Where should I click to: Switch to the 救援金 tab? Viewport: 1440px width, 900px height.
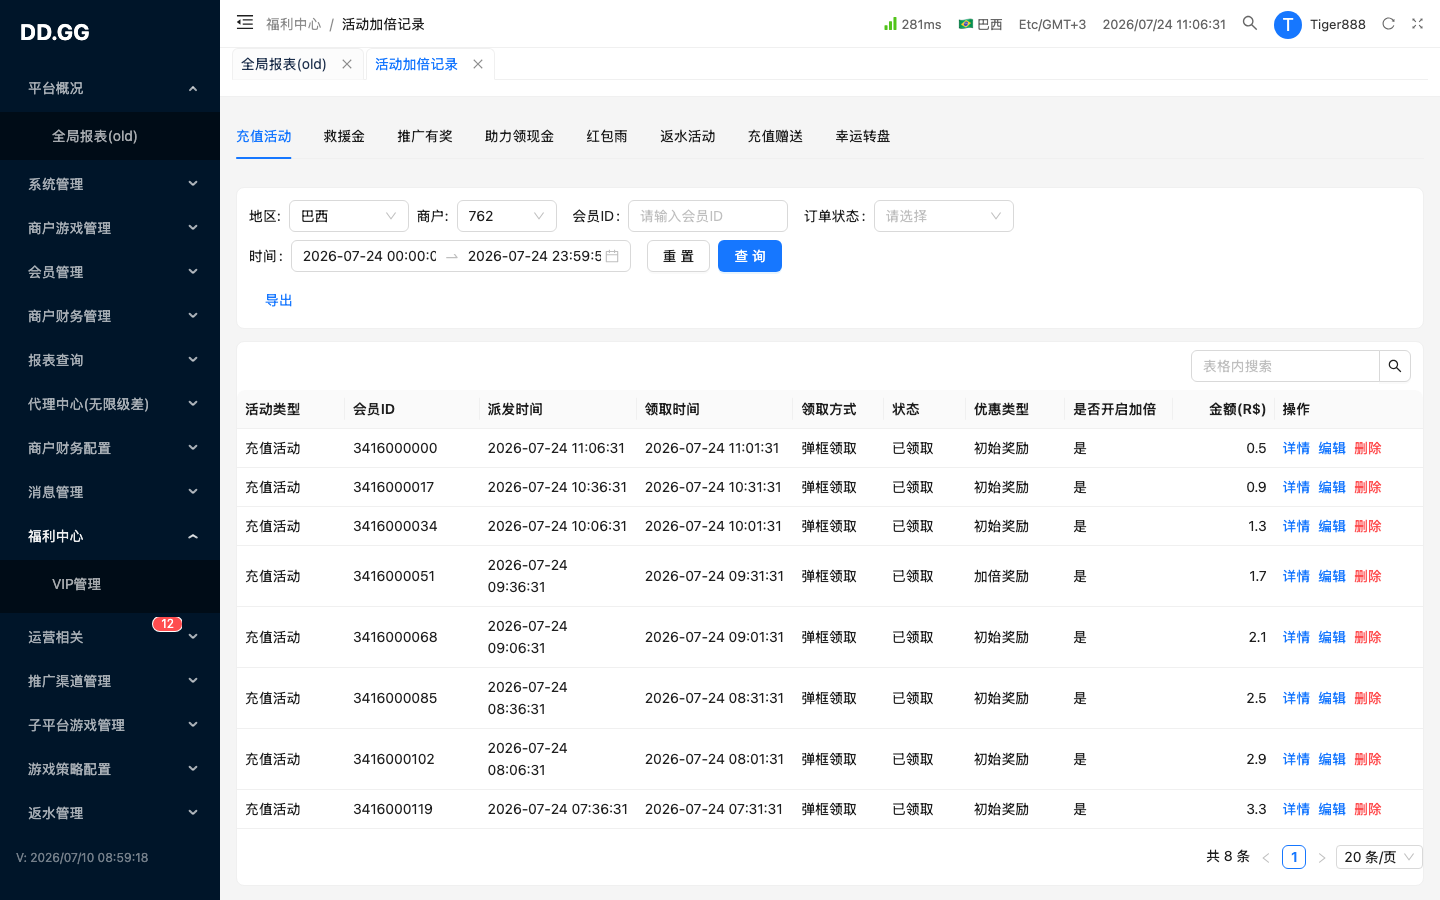(x=344, y=136)
